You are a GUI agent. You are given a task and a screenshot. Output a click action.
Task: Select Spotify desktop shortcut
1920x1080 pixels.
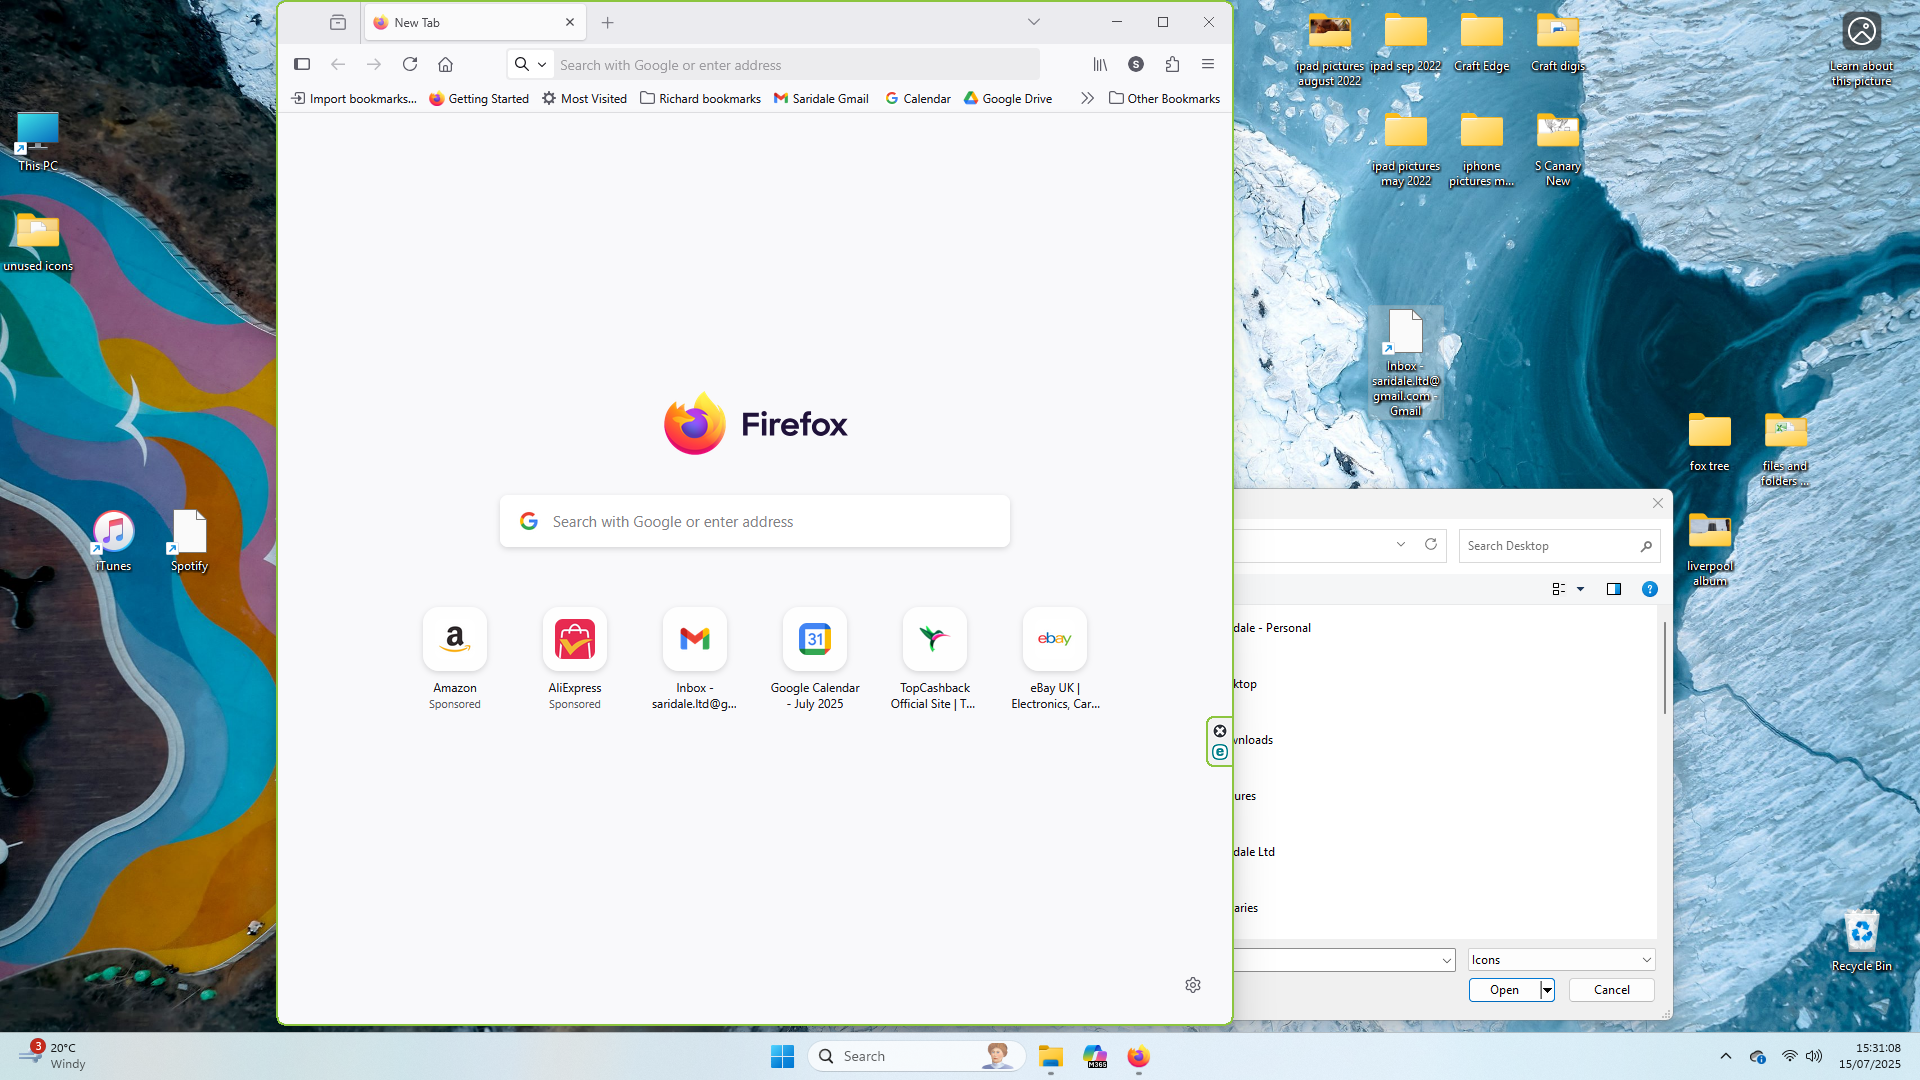(189, 541)
